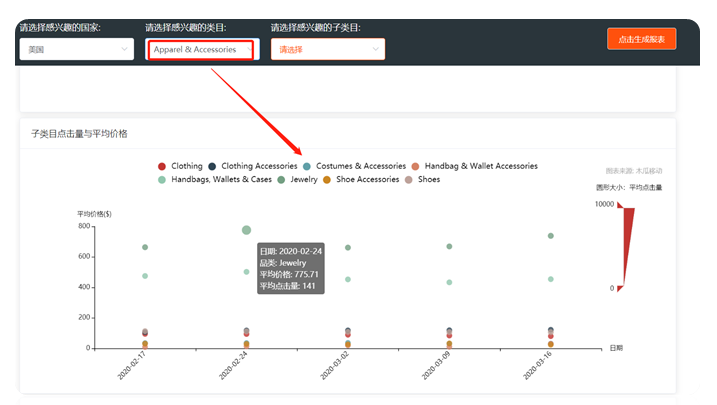Hide Costumes & Accessories series in legend
Screen dimensions: 717x405
pos(308,166)
